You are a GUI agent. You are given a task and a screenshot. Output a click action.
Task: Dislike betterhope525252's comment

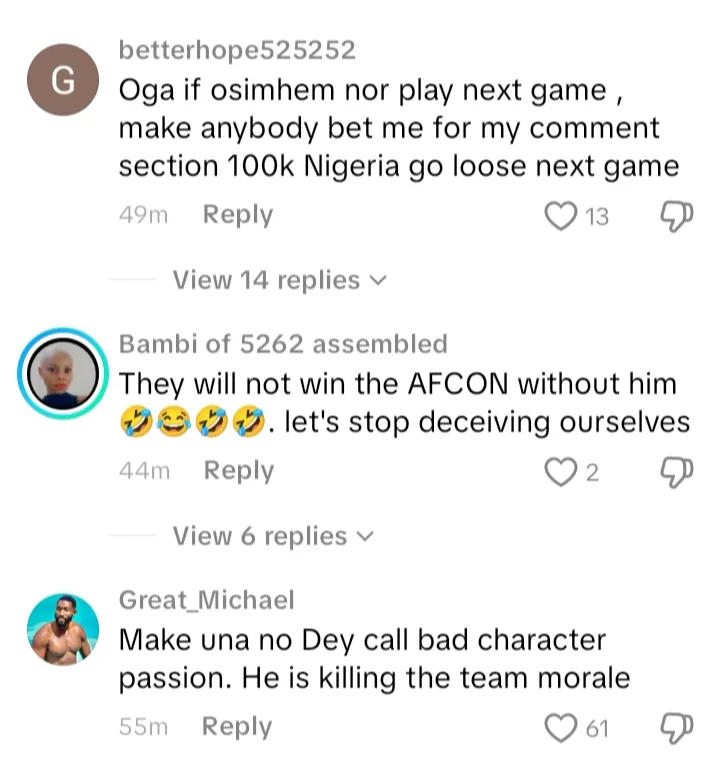(677, 216)
